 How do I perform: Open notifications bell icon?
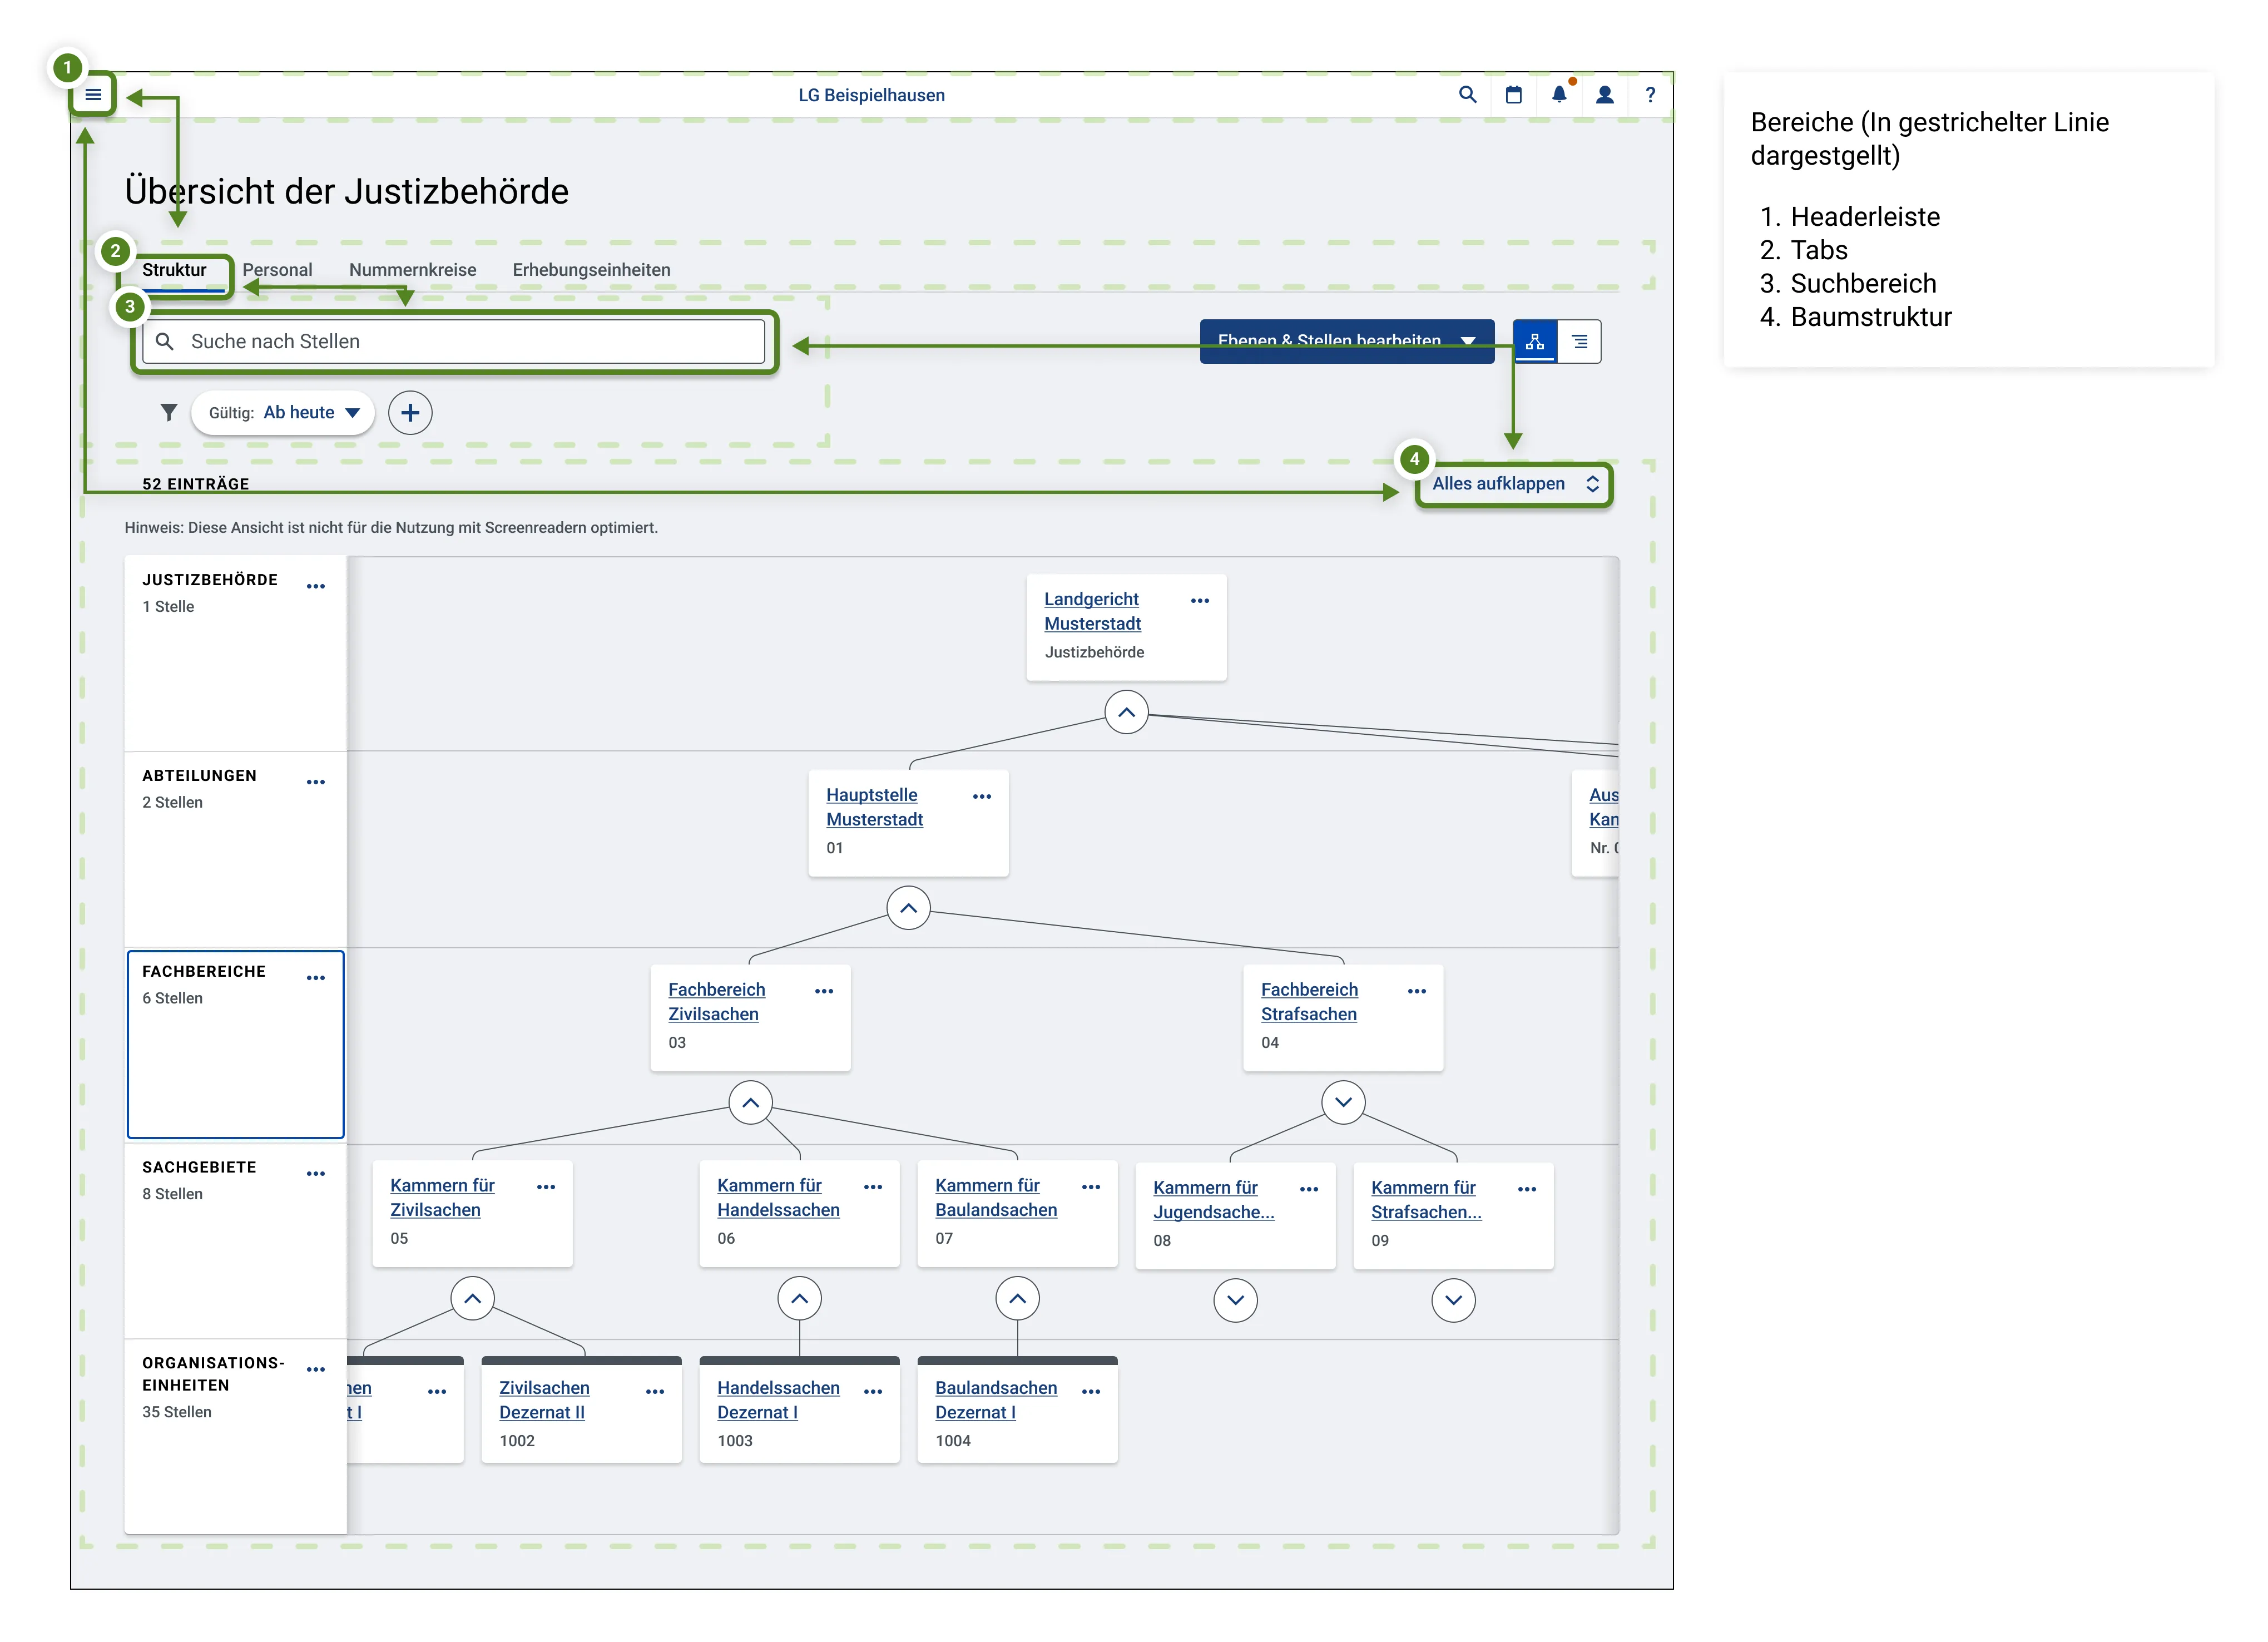tap(1559, 95)
